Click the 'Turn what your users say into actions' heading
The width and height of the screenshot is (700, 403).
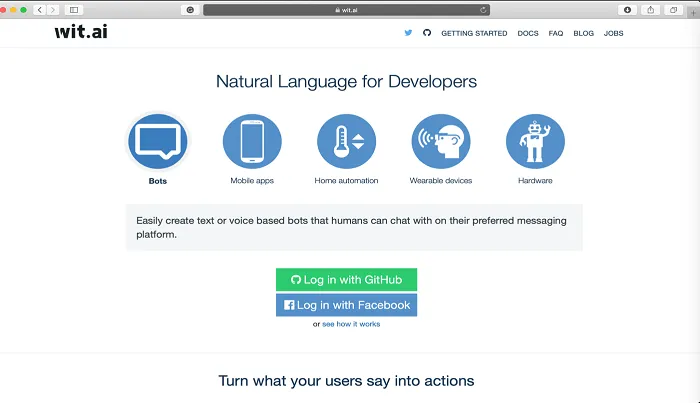tap(346, 381)
